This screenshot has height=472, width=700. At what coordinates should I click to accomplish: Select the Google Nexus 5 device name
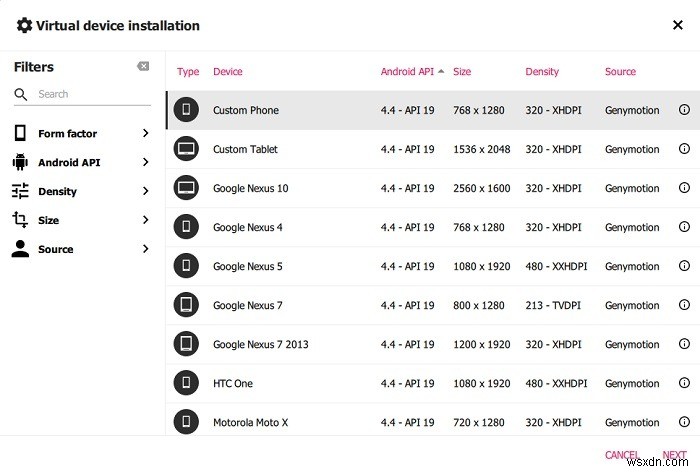pos(248,267)
